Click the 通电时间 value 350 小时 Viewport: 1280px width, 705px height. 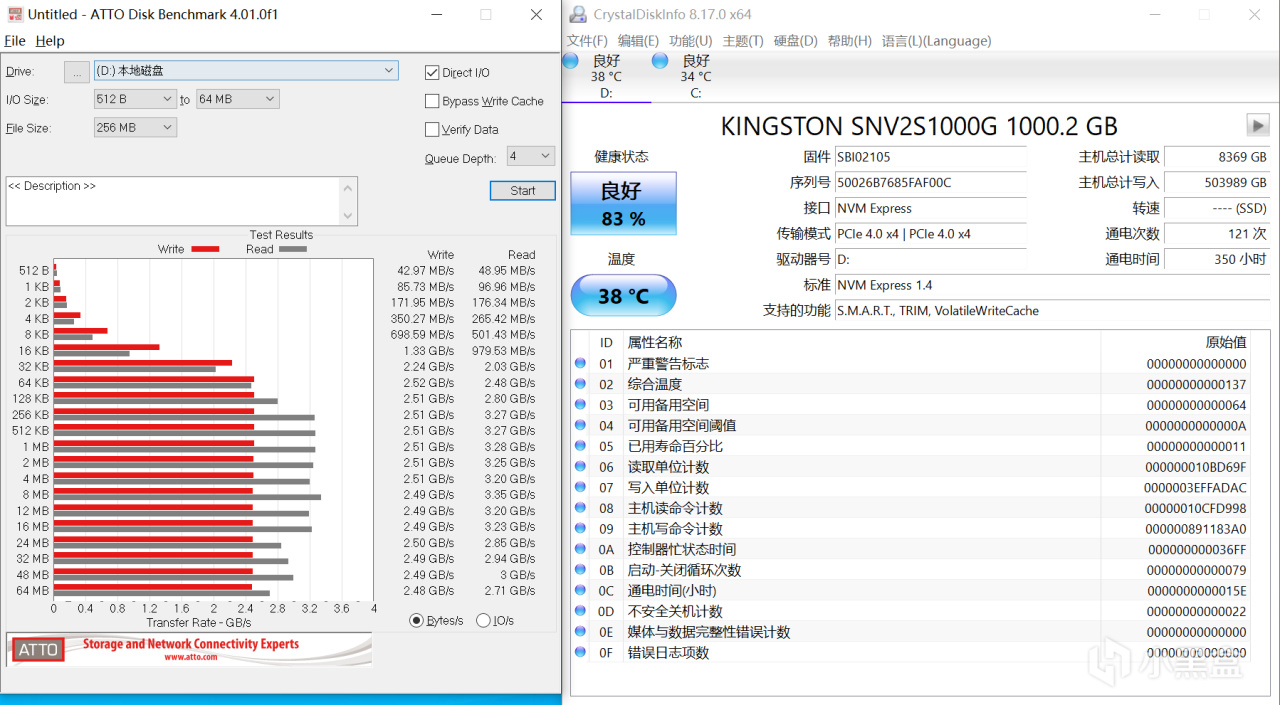1217,259
